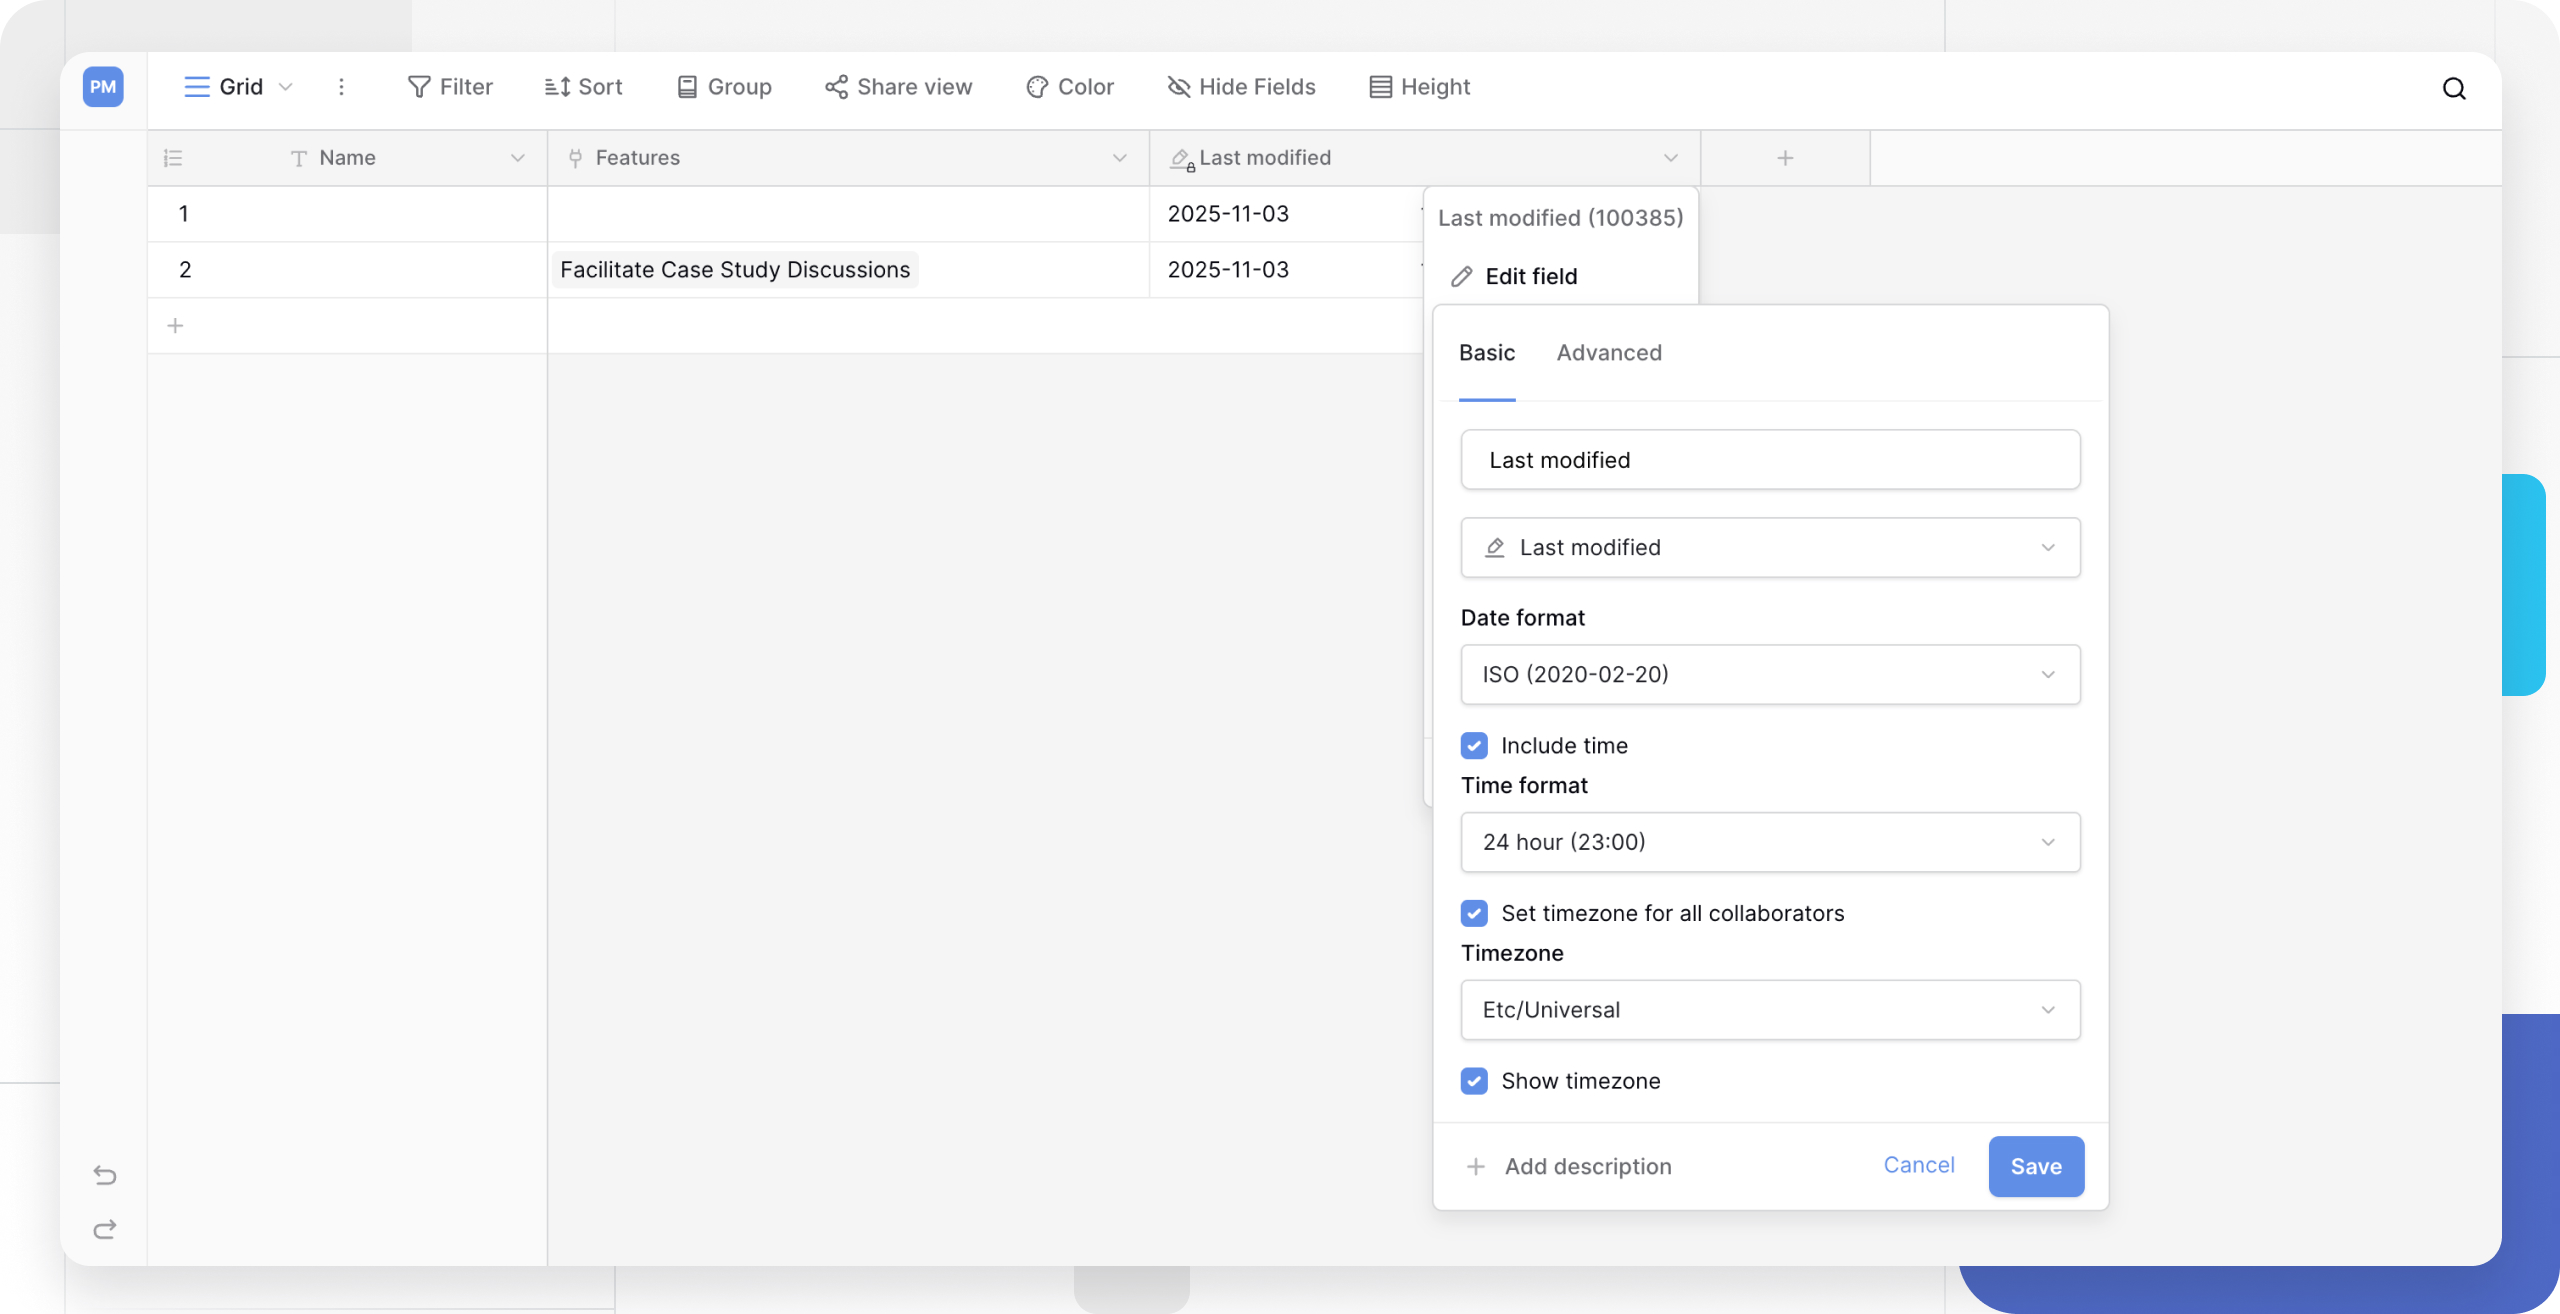Open the three-dot view options menu

(341, 87)
